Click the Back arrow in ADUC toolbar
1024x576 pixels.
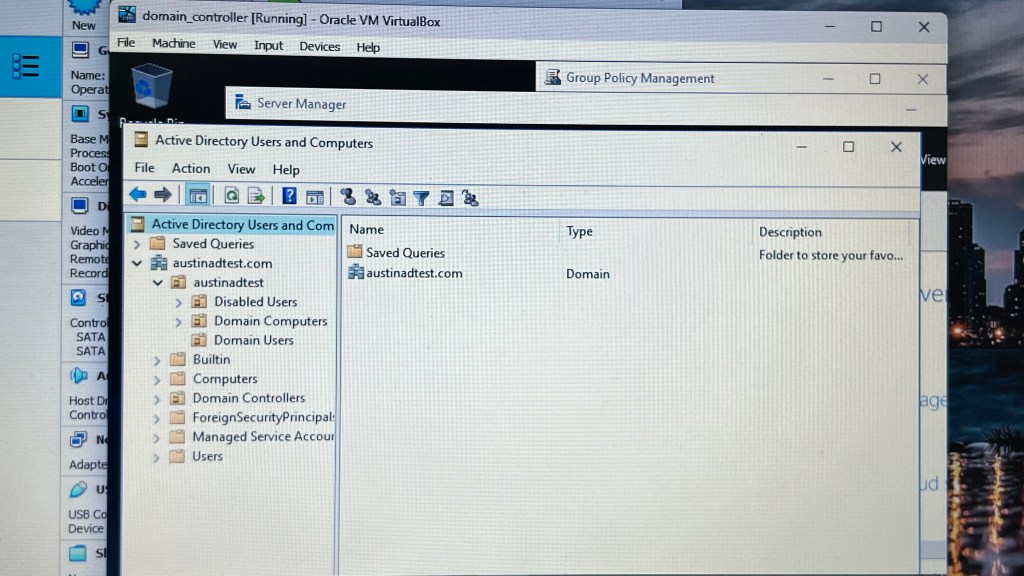(138, 195)
